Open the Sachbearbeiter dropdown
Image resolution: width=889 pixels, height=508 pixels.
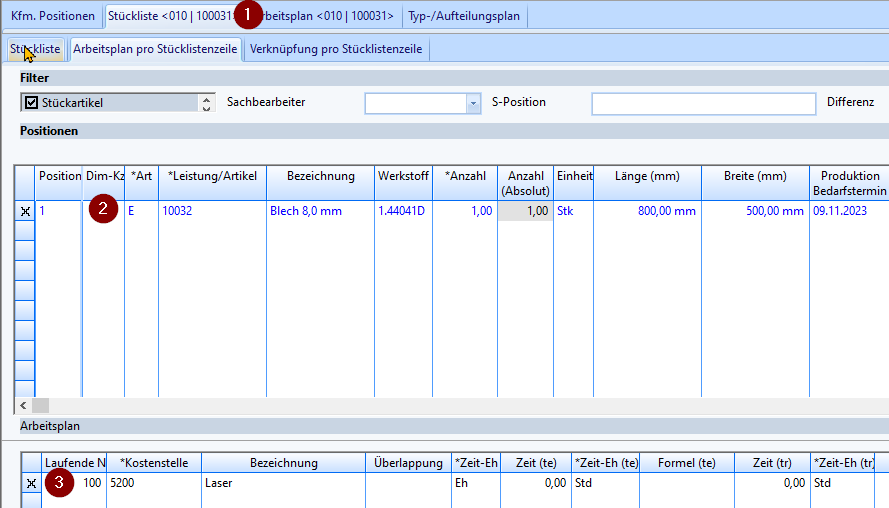coord(473,104)
